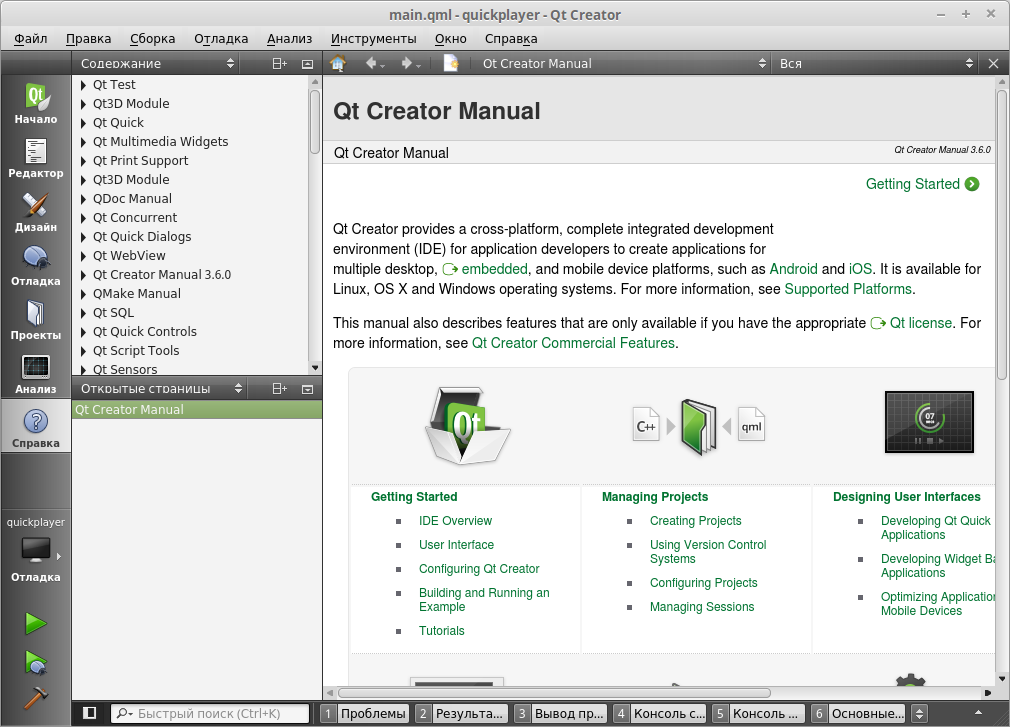Click the help page horizontal scrollbar
This screenshot has height=727, width=1010.
coord(555,693)
